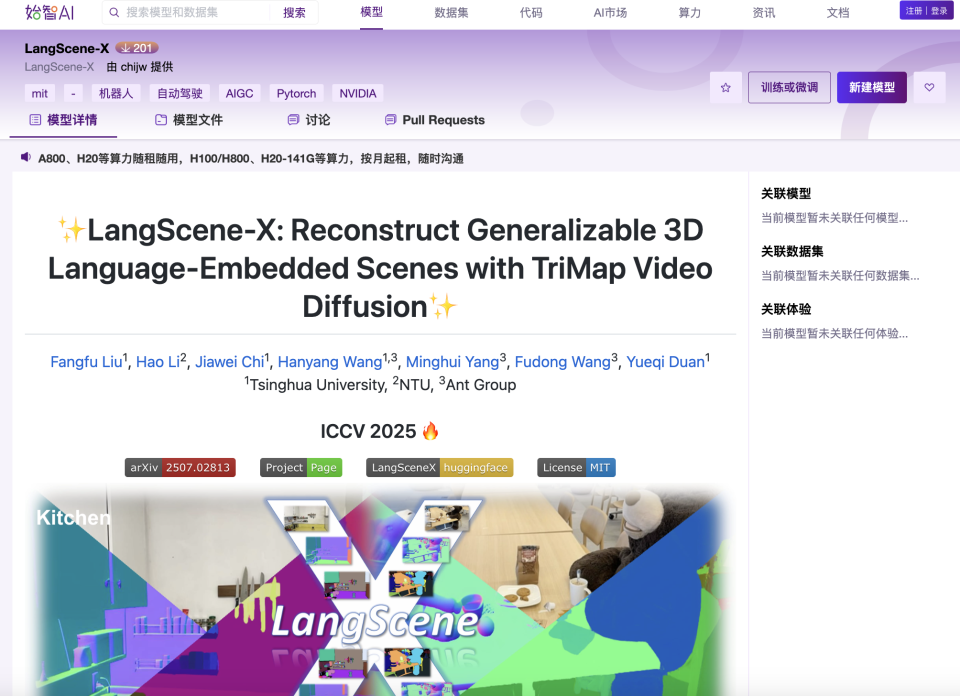Viewport: 960px width, 696px height.
Task: Open the arXiv 2507.02813 badge link
Action: coord(180,467)
